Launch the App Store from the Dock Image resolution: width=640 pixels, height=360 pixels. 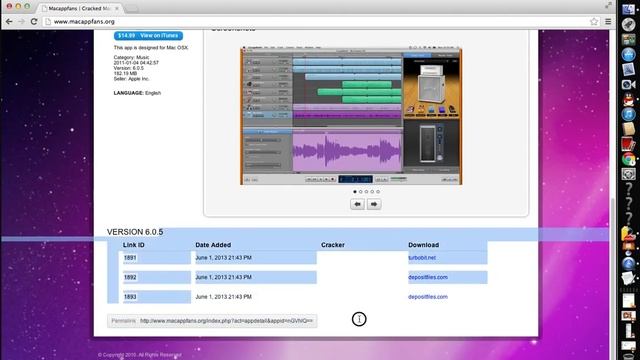click(629, 54)
